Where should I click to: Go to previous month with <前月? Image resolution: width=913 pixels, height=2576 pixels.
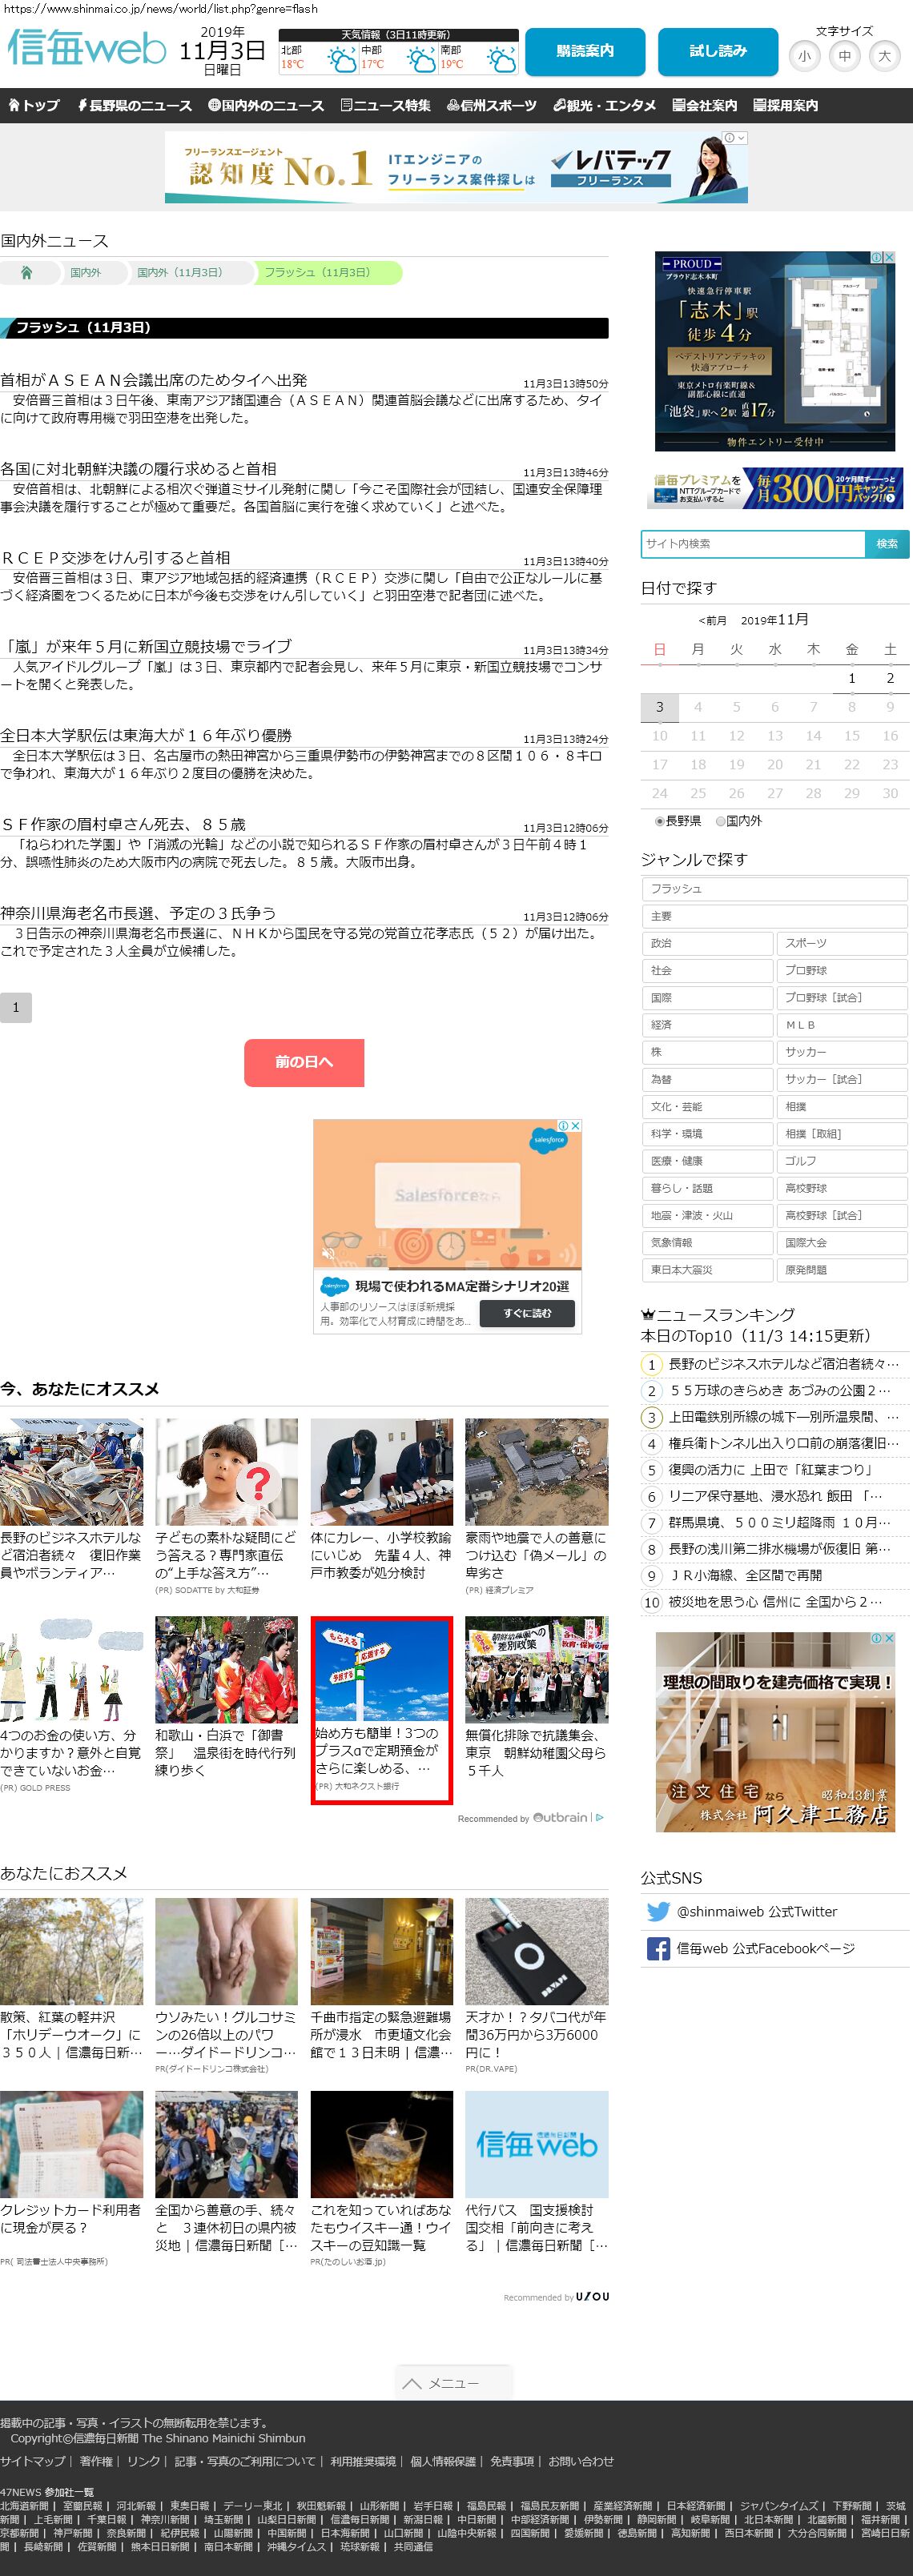712,621
